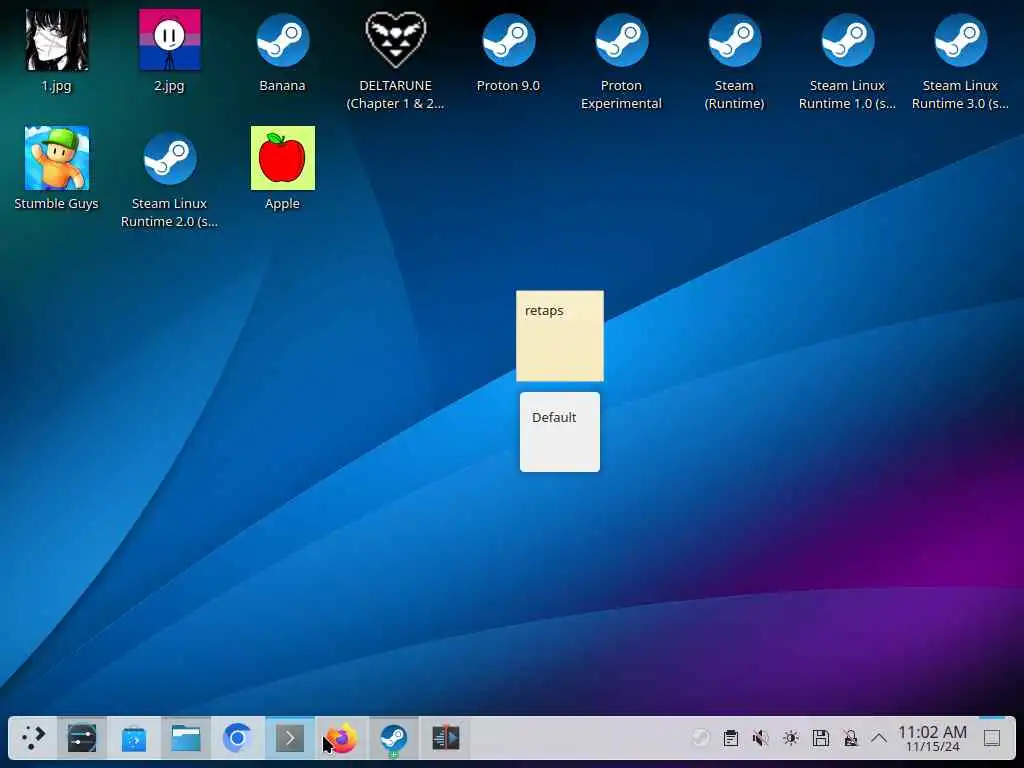Click the yellow 'retaps' sticky note
Image resolution: width=1024 pixels, height=768 pixels.
click(560, 336)
